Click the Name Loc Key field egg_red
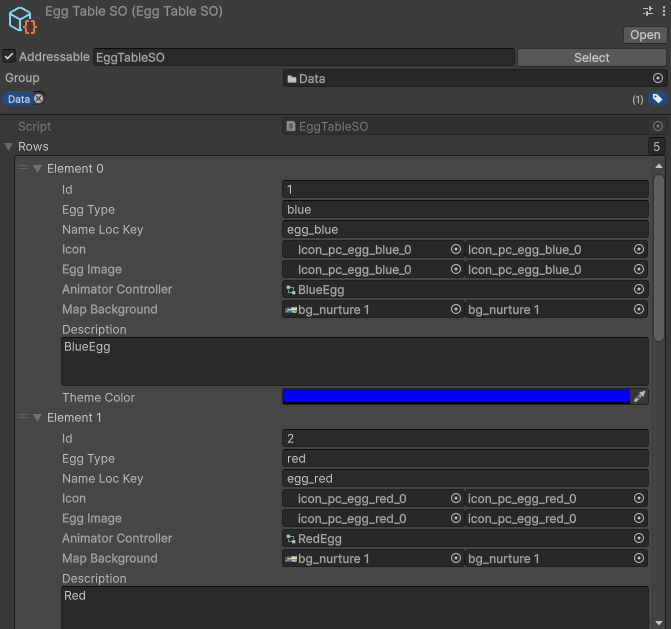671x629 pixels. [465, 478]
